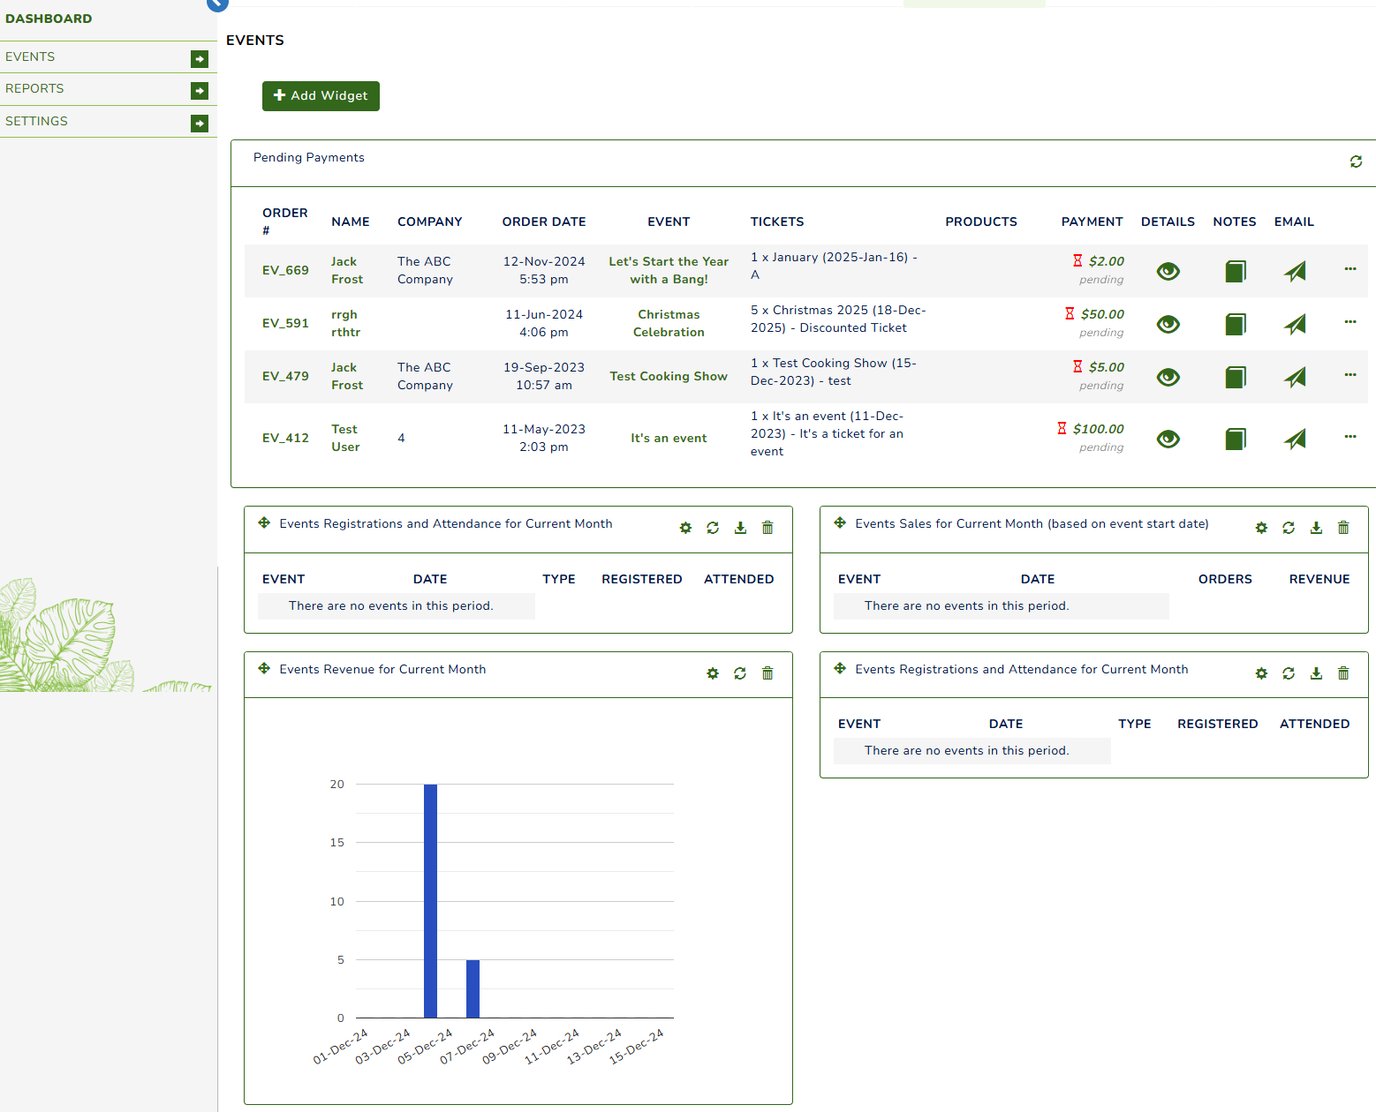The height and width of the screenshot is (1112, 1376).
Task: Delete the Events Revenue for Current Month widget
Action: coord(767,673)
